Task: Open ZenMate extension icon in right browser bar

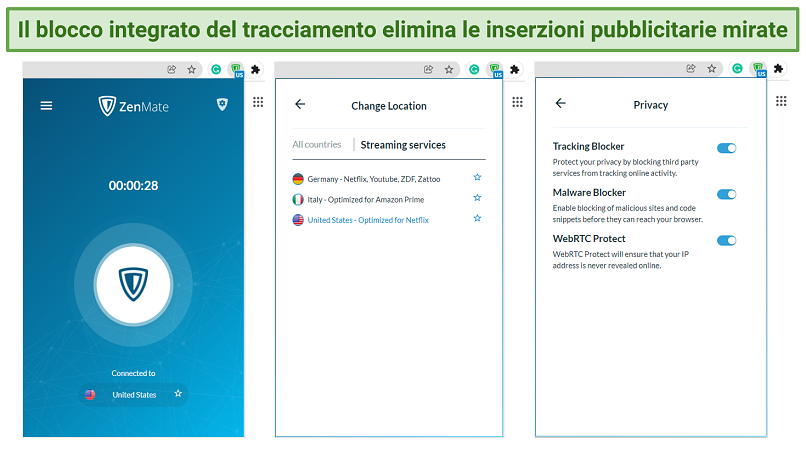Action: pos(759,69)
